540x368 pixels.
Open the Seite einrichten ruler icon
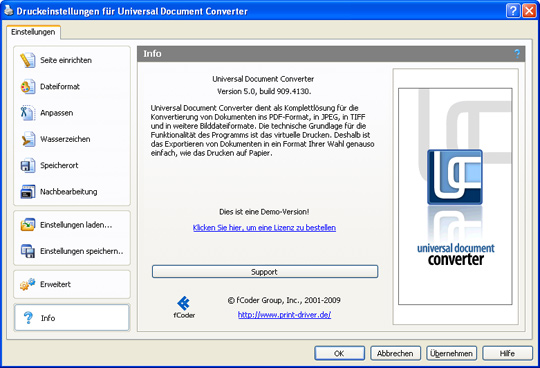(x=28, y=60)
